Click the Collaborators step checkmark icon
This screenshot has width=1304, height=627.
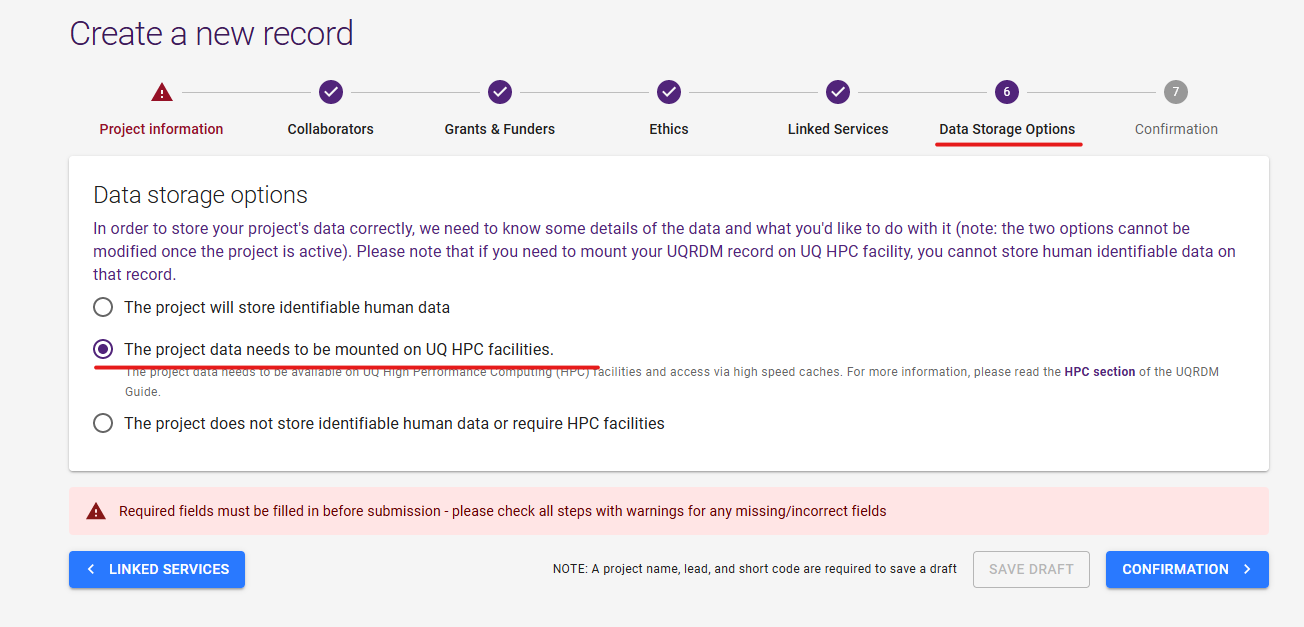tap(331, 93)
